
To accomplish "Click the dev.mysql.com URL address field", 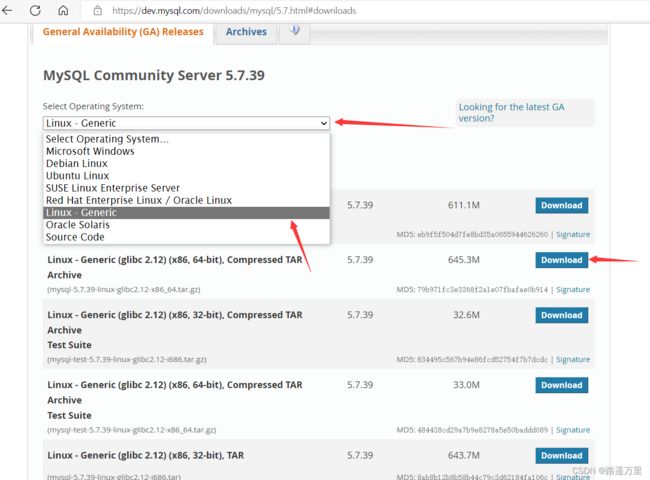I will pyautogui.click(x=234, y=11).
